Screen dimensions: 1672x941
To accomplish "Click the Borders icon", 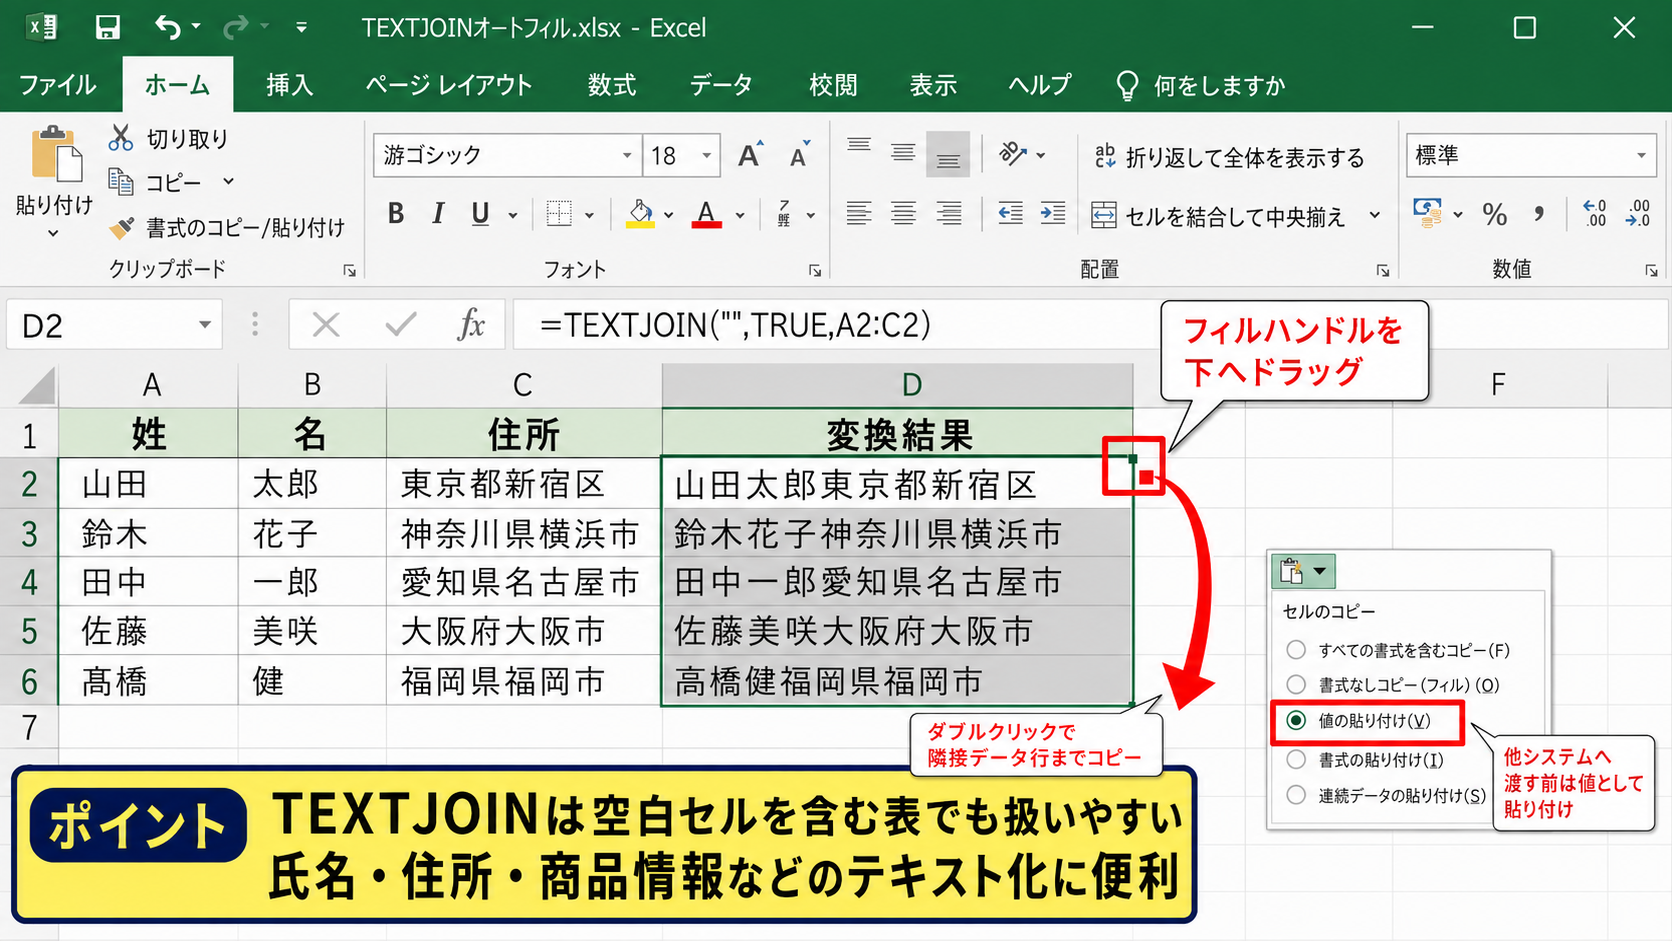I will tap(560, 214).
